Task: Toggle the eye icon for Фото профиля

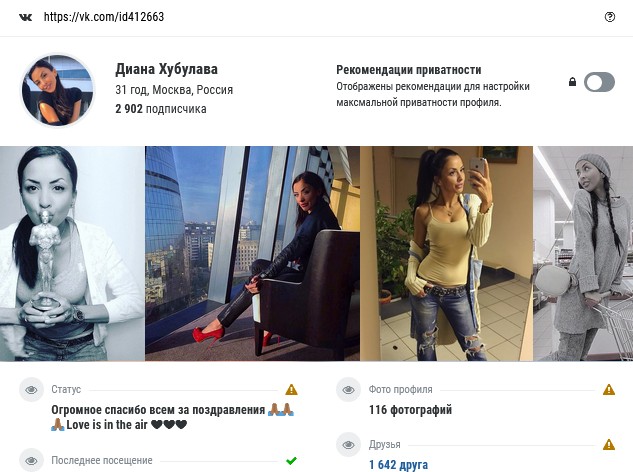Action: click(x=348, y=390)
